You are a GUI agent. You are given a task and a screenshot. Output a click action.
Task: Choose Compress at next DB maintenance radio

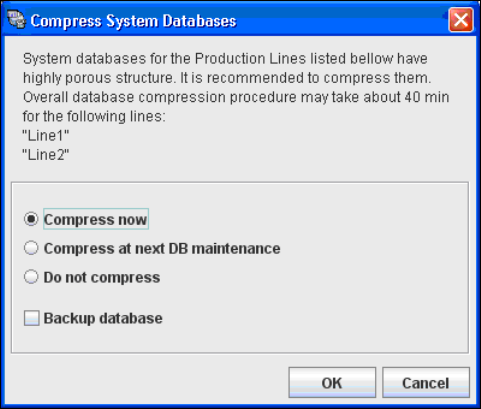[31, 248]
